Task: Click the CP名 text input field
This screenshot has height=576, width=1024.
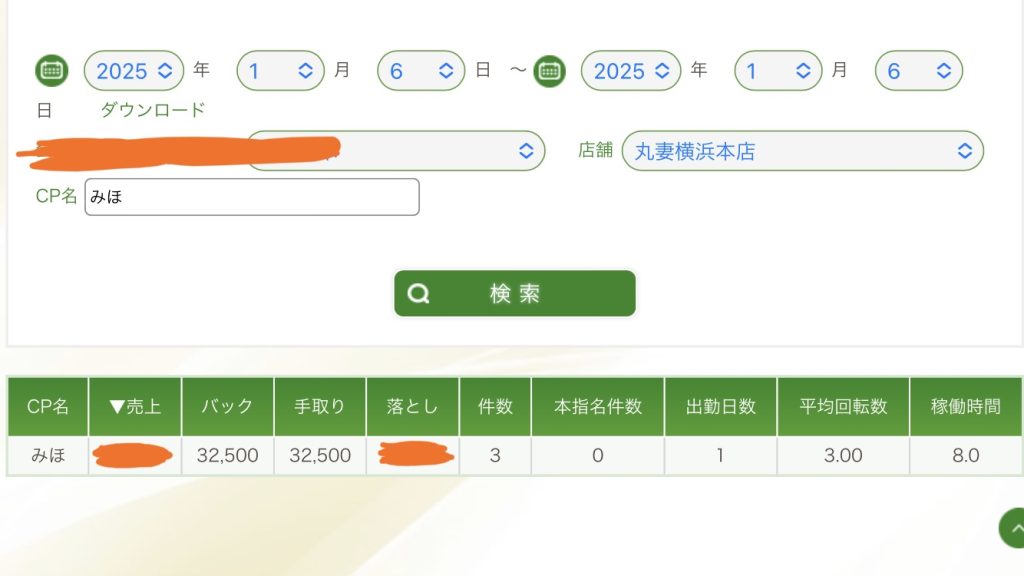Action: pyautogui.click(x=251, y=197)
